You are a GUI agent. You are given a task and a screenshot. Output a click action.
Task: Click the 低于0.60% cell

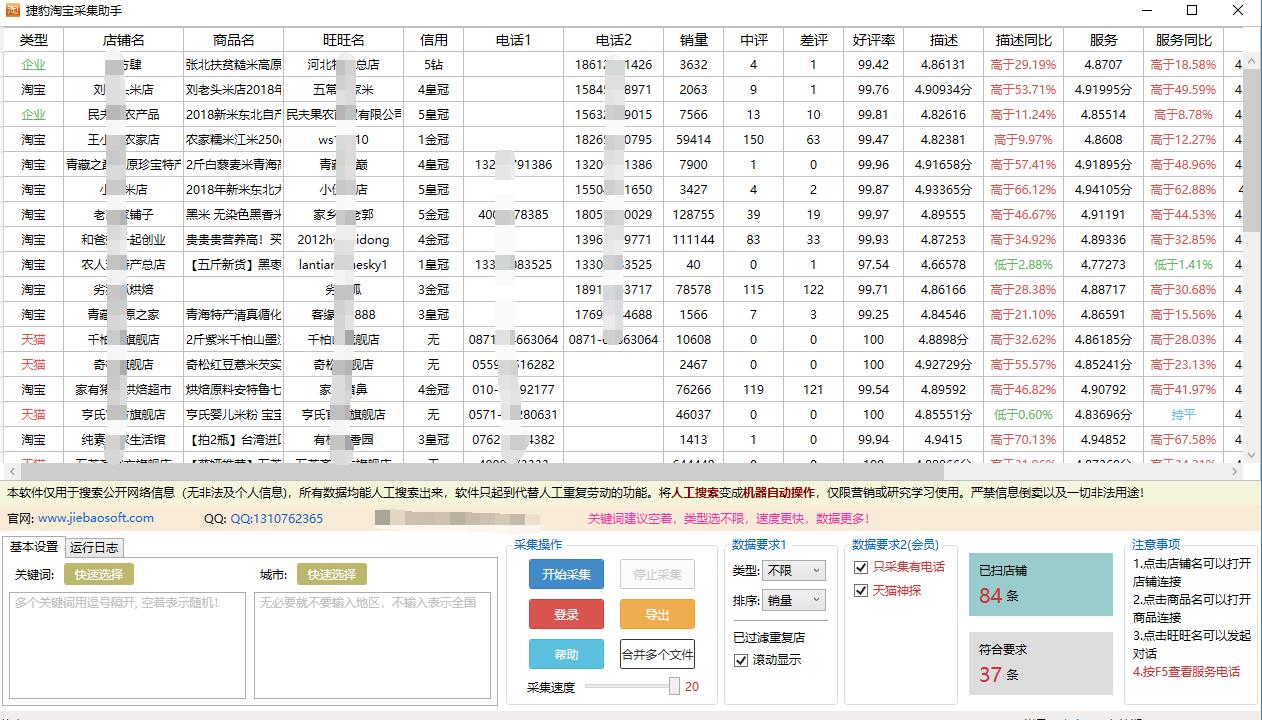point(1024,414)
